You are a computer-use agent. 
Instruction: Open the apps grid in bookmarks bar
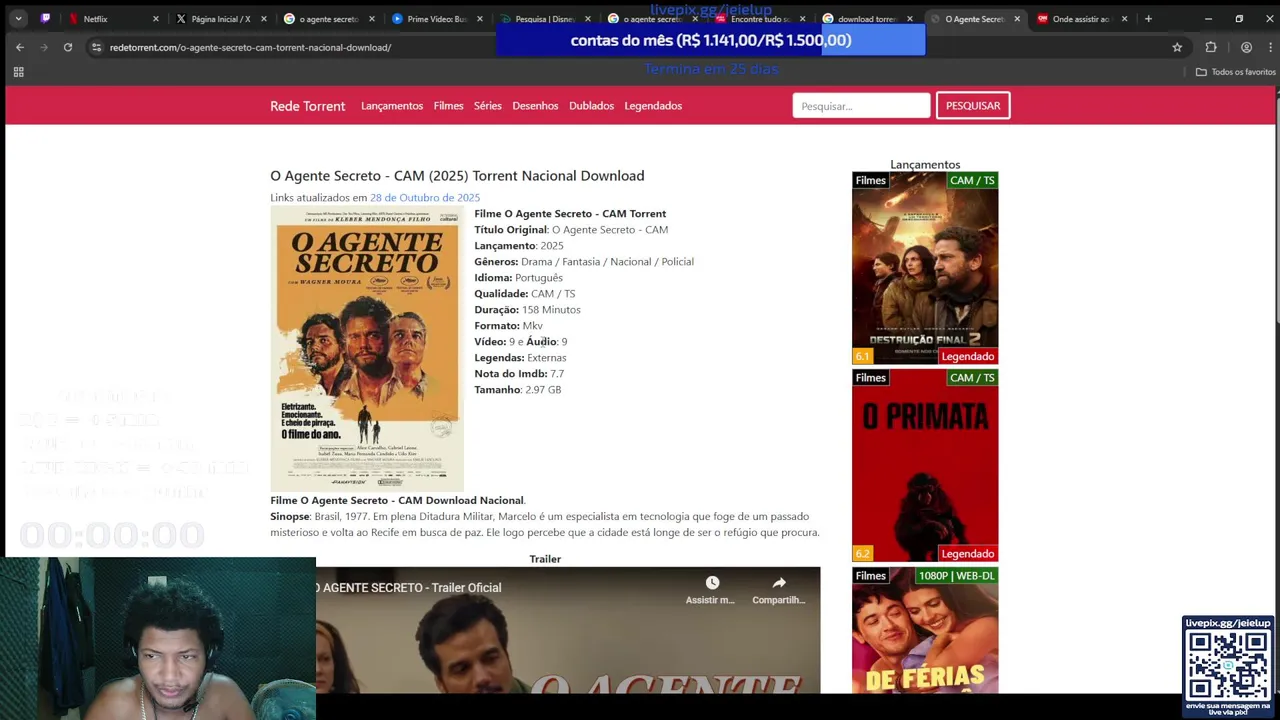[18, 72]
